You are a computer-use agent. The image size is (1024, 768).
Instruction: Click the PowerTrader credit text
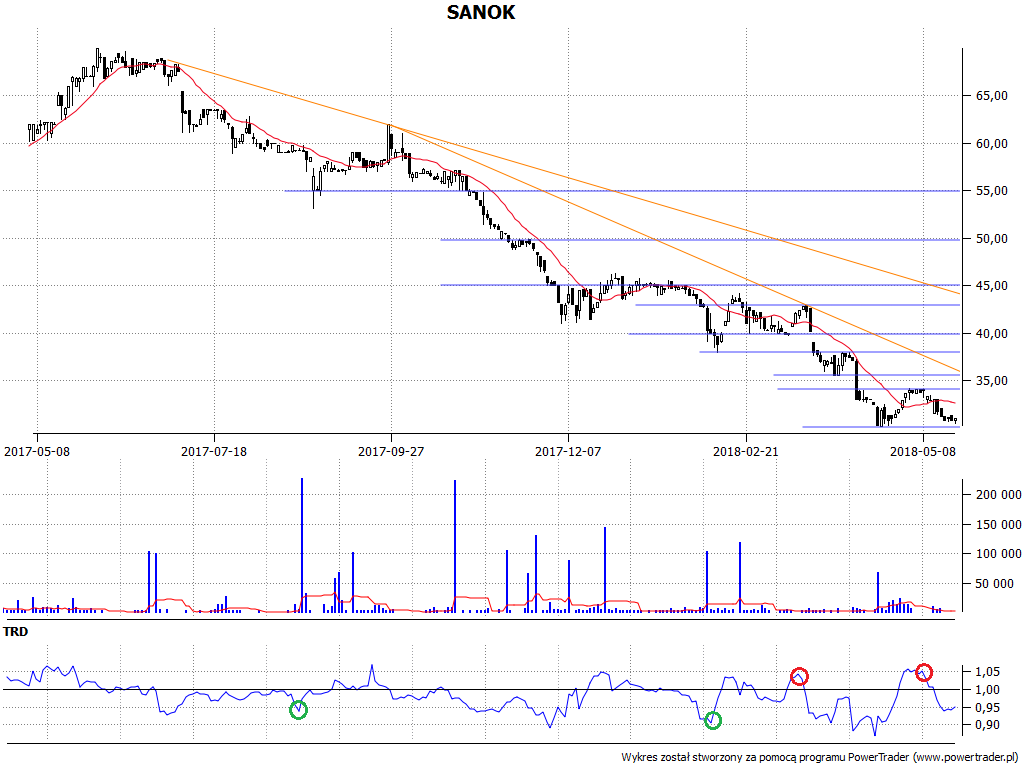[x=820, y=758]
